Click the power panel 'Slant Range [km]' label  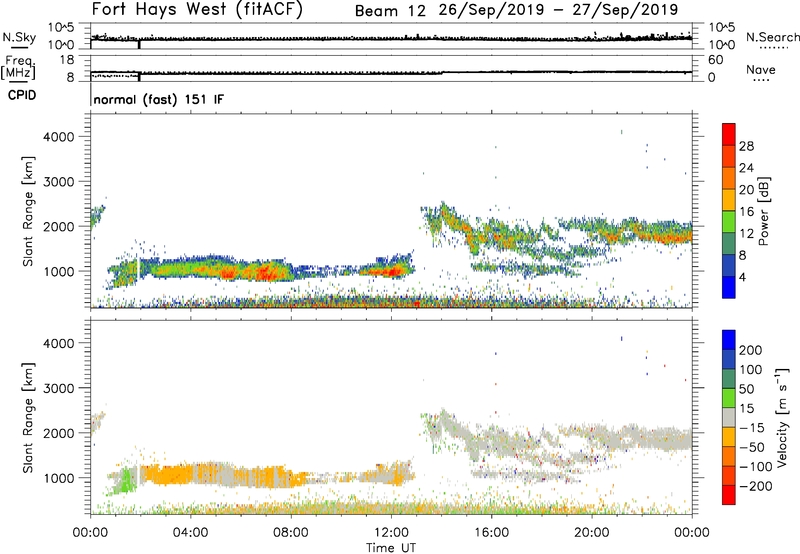28,211
